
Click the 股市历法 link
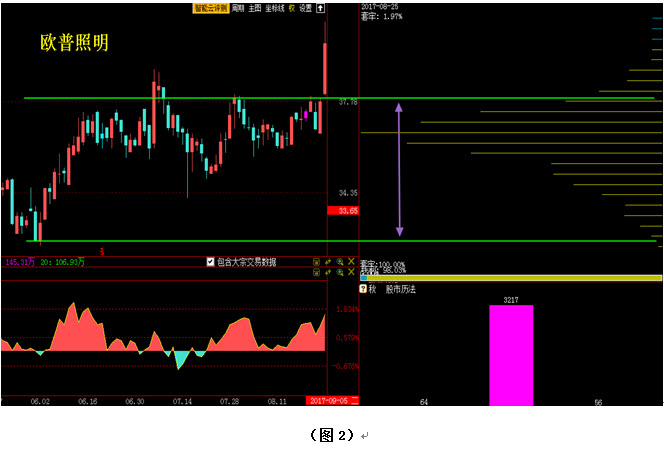pos(400,289)
